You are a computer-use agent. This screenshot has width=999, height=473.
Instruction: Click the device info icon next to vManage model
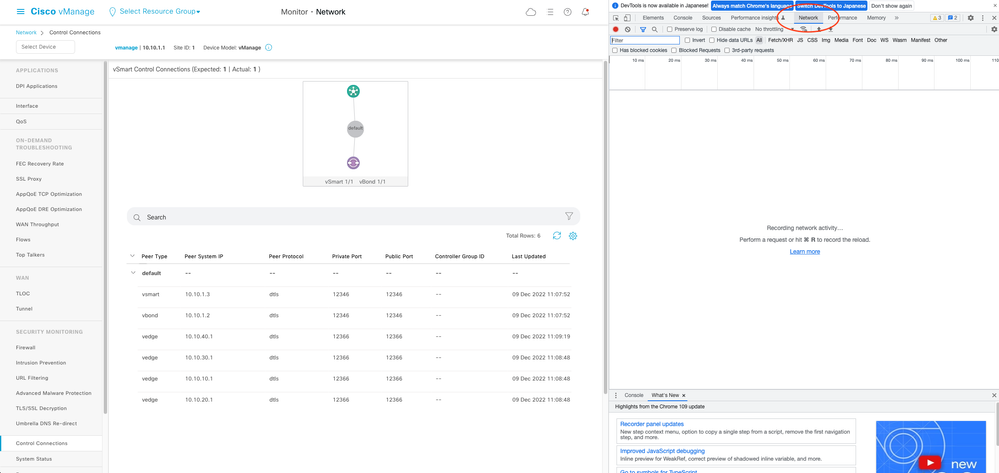tap(268, 48)
